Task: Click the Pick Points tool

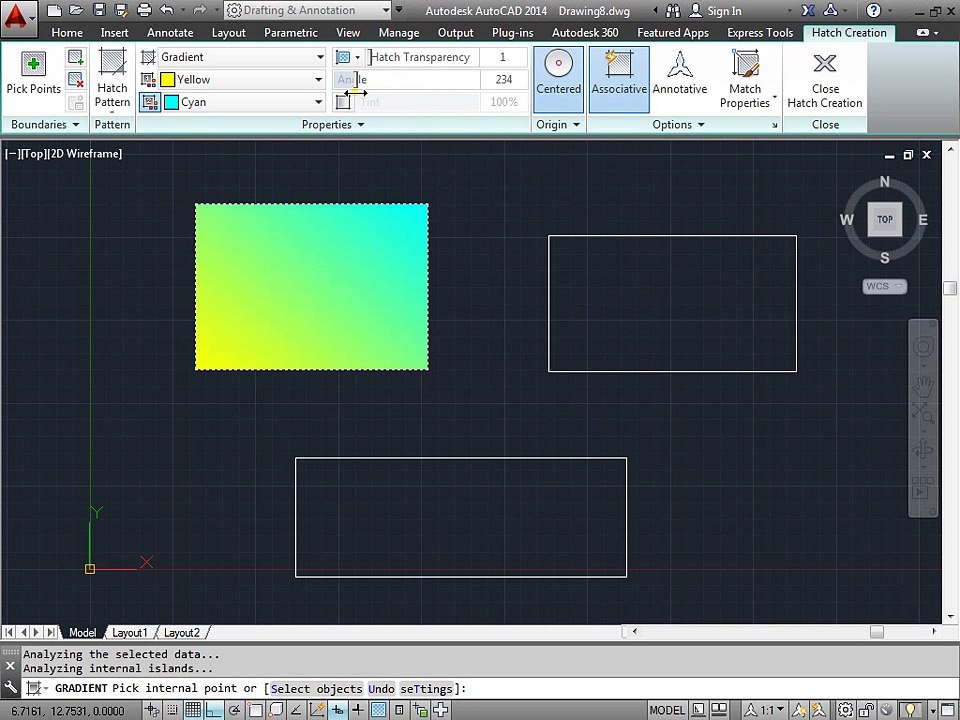Action: (x=34, y=73)
